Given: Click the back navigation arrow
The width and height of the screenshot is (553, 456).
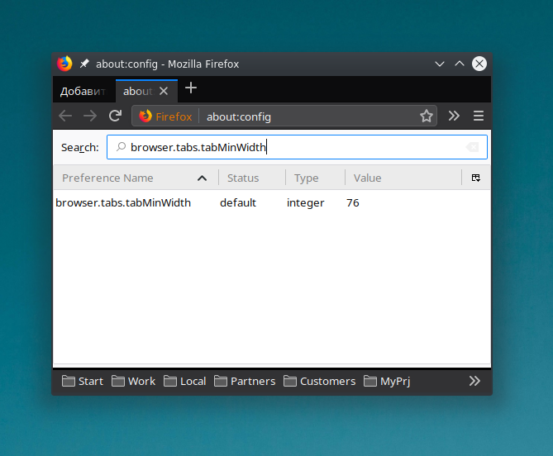Looking at the screenshot, I should coord(66,116).
